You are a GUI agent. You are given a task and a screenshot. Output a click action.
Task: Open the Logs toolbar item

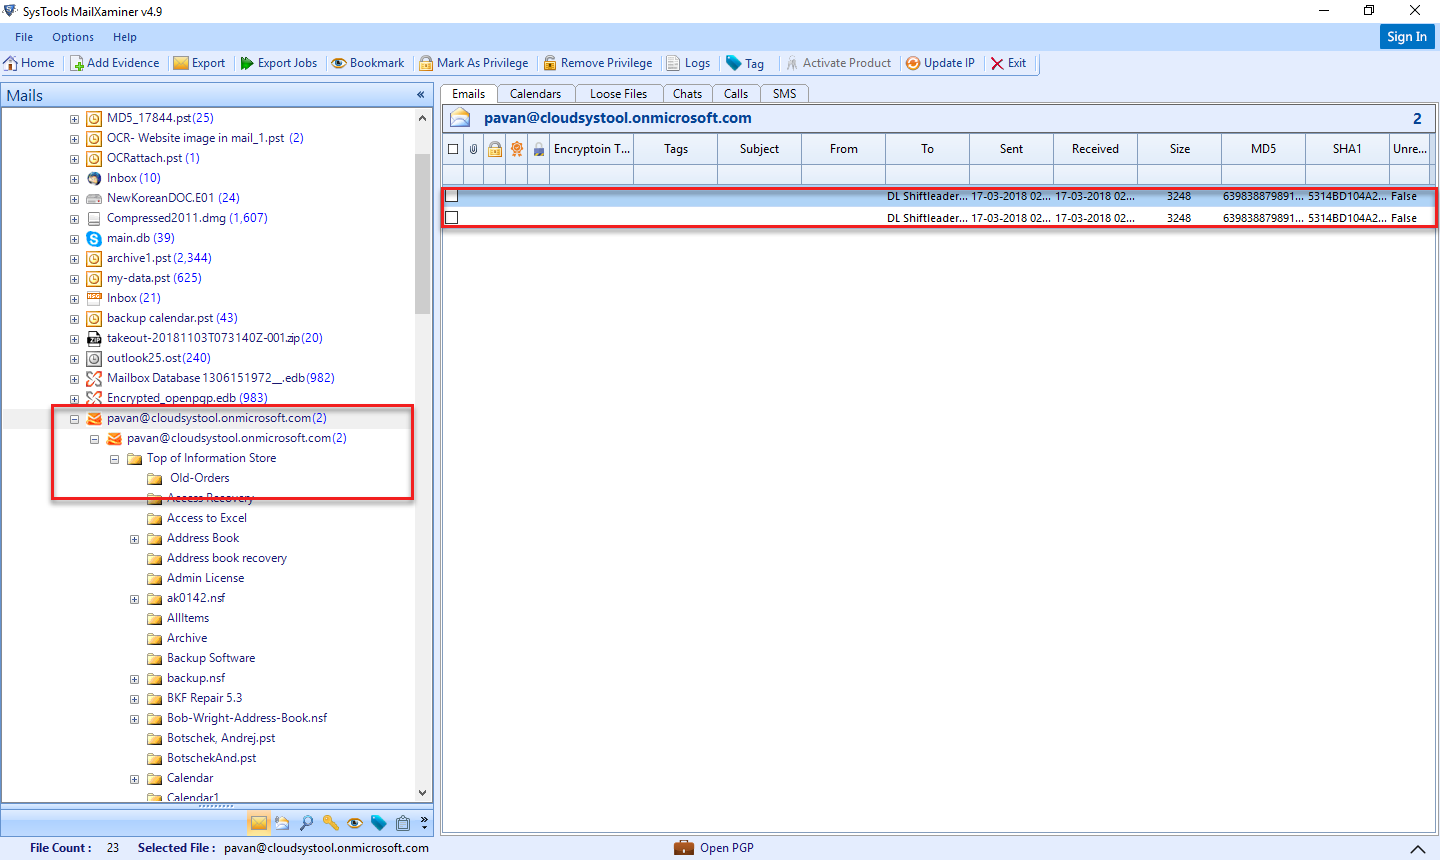pyautogui.click(x=688, y=63)
